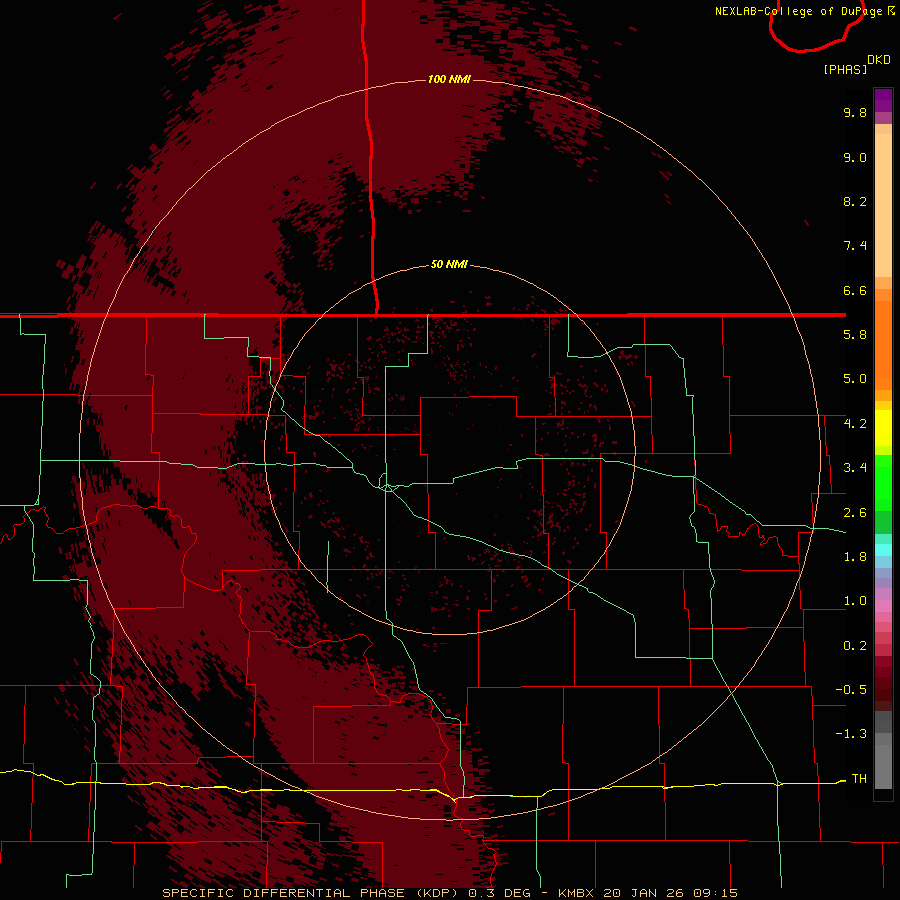900x900 pixels.
Task: Click the 9.8 value on the color scale
Action: point(855,112)
